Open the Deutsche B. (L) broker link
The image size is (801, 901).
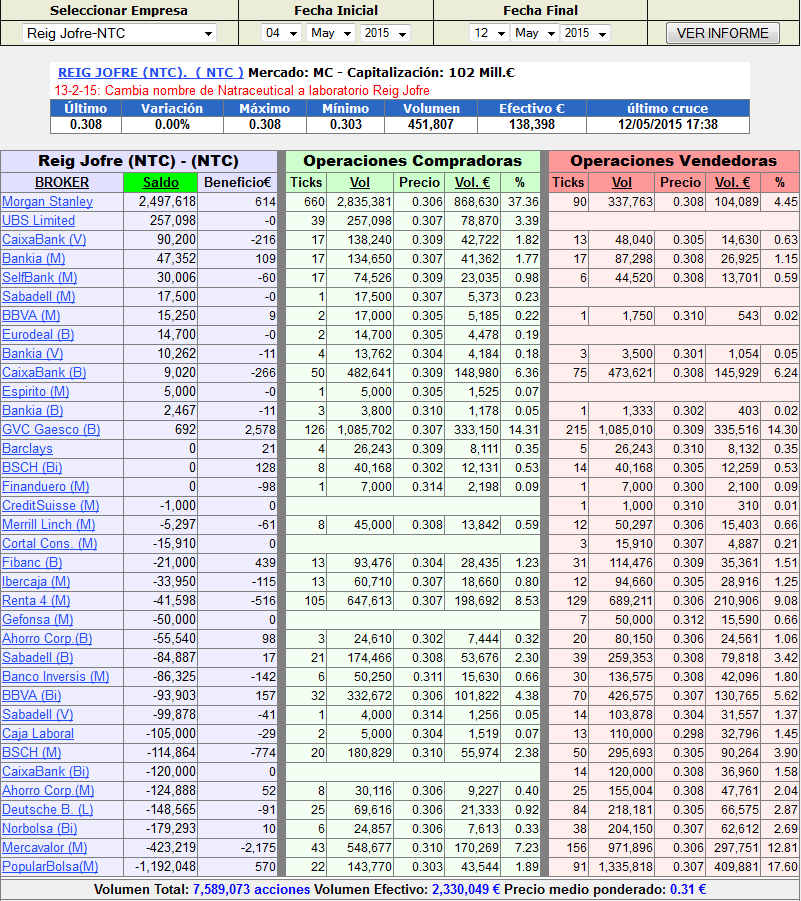(x=48, y=809)
